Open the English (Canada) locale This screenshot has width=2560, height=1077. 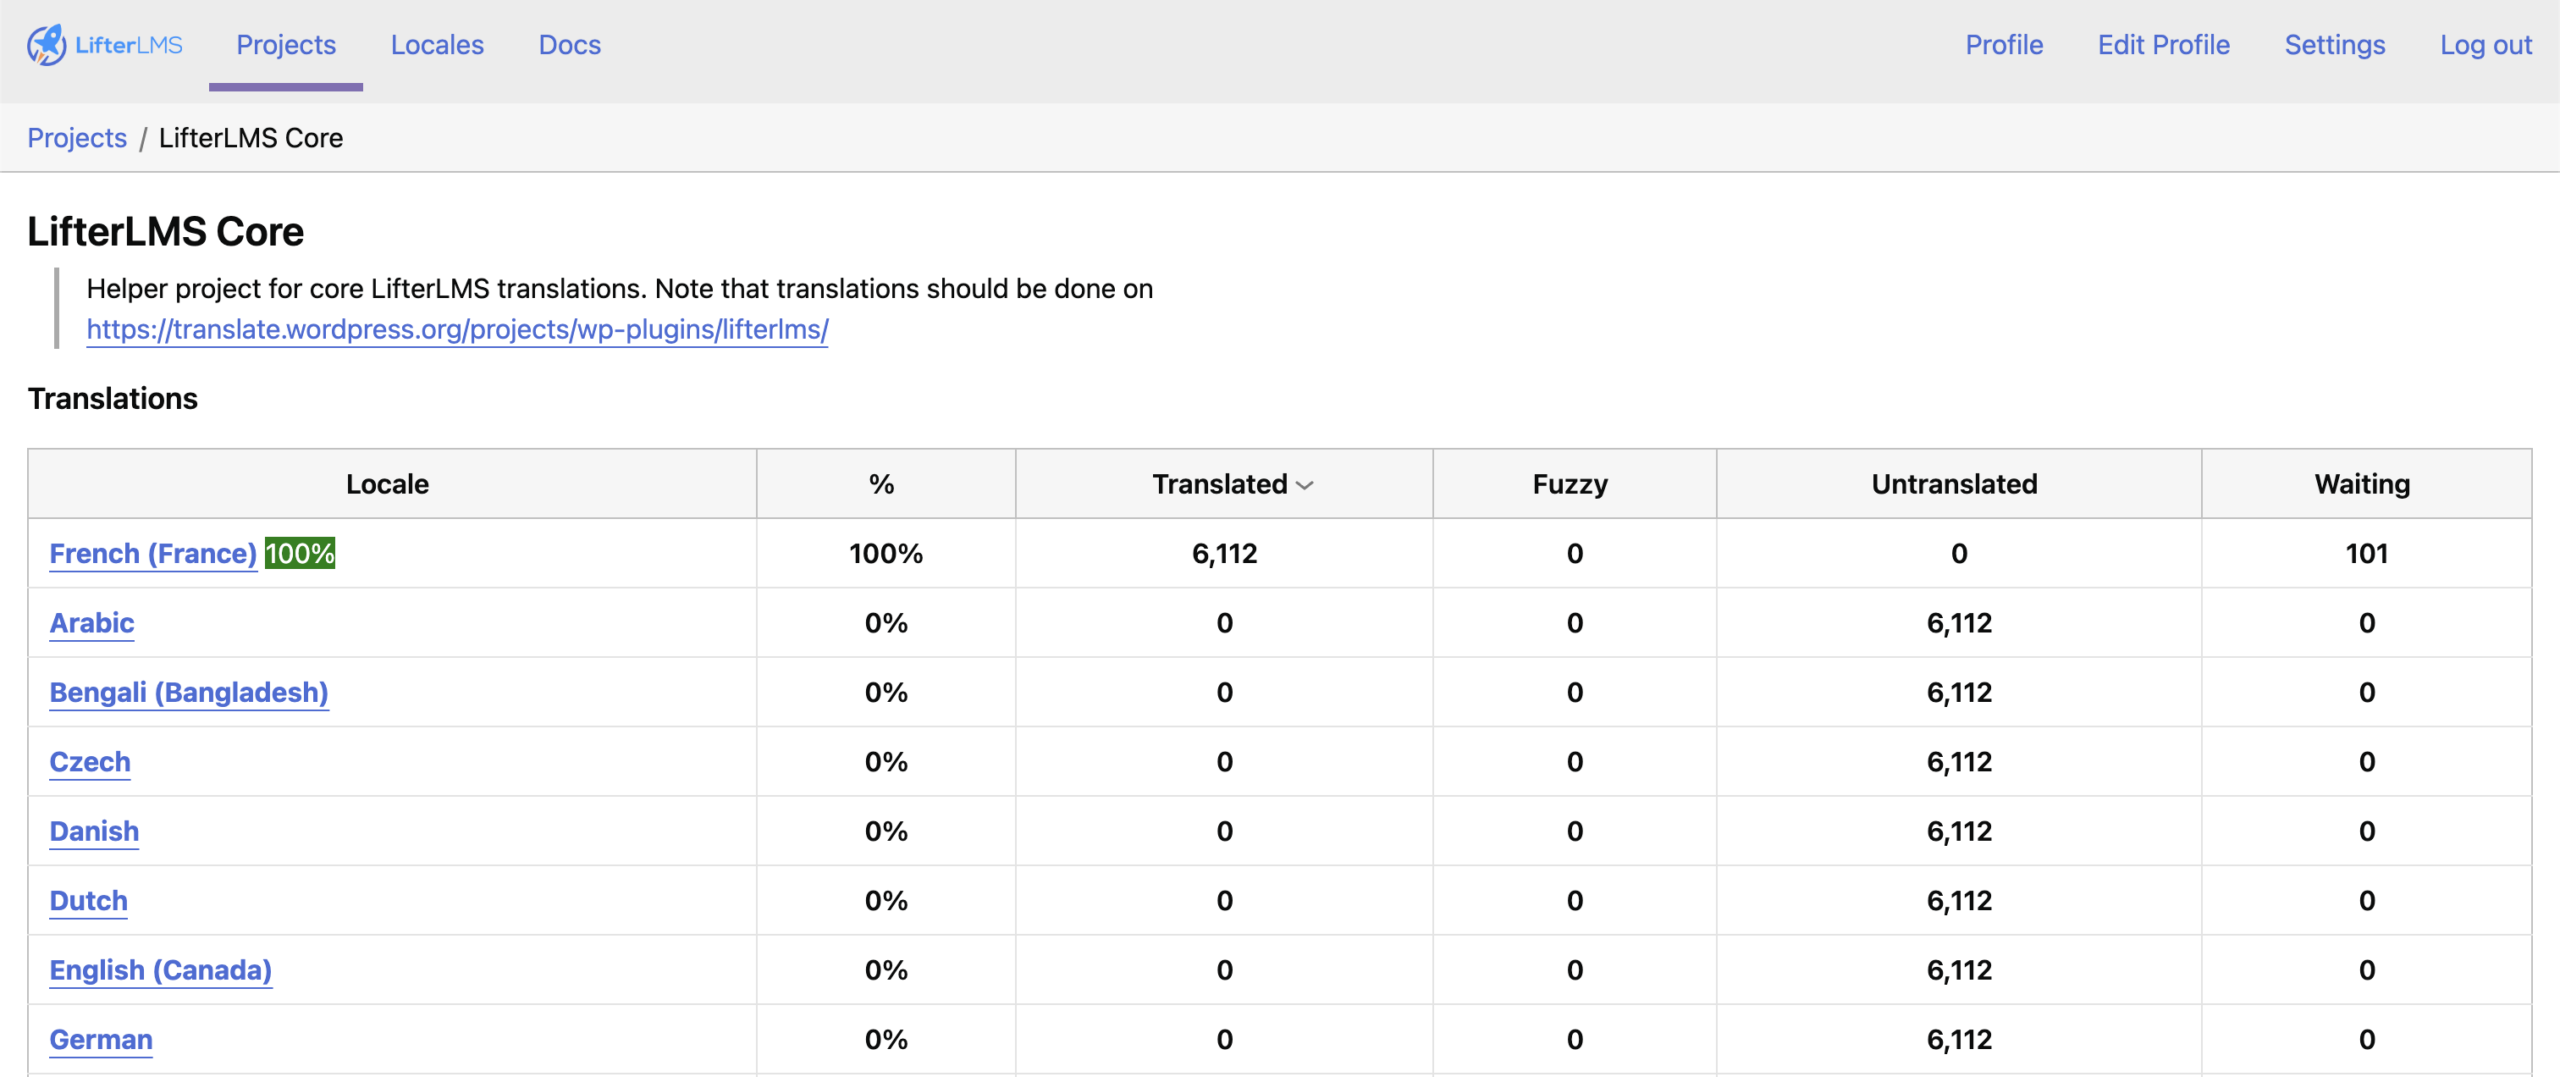(x=160, y=970)
